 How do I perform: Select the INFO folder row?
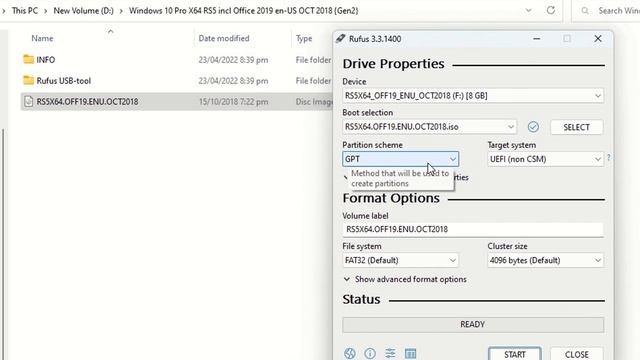[x=176, y=60]
